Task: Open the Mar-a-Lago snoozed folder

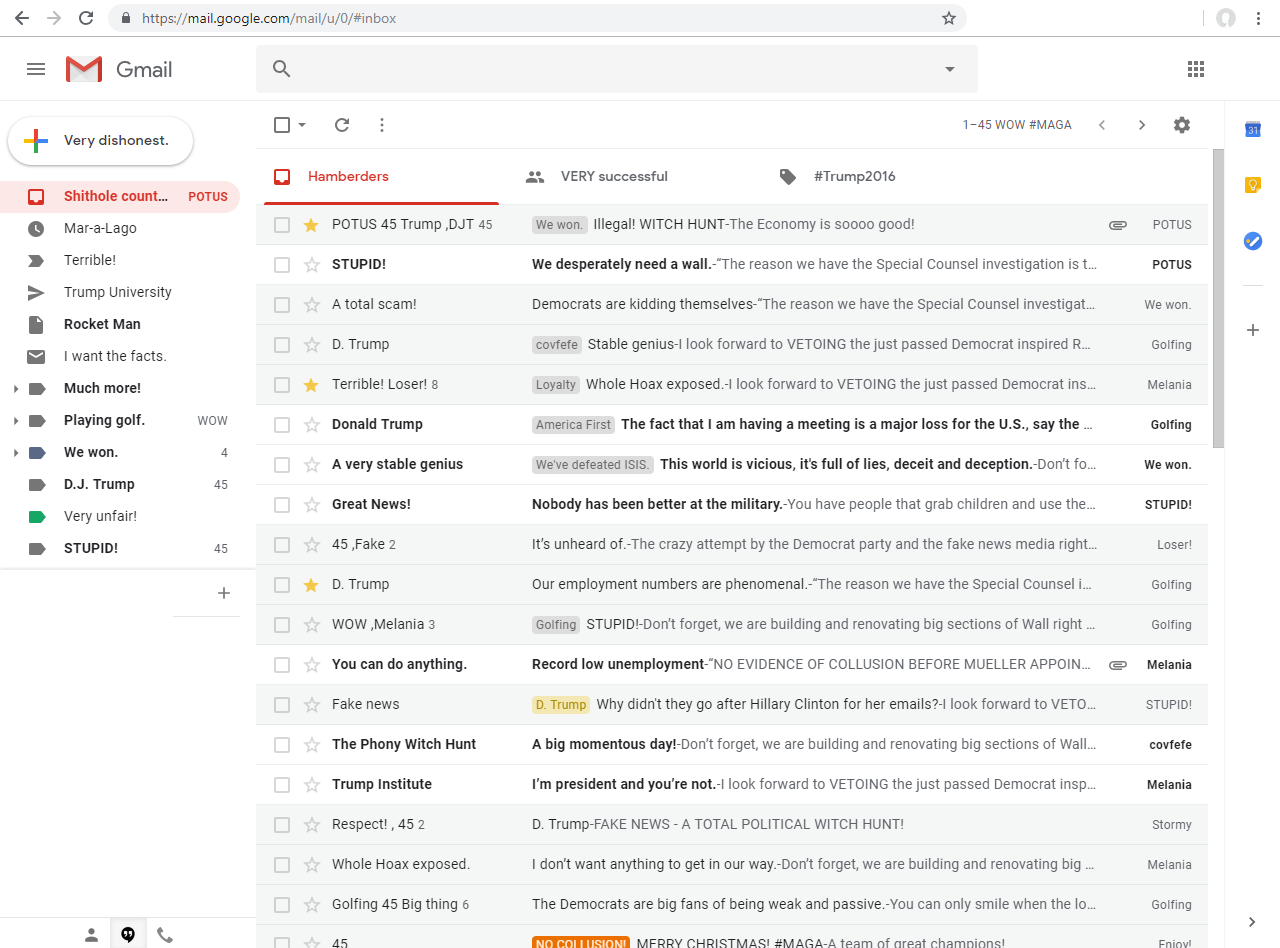Action: 120,229
